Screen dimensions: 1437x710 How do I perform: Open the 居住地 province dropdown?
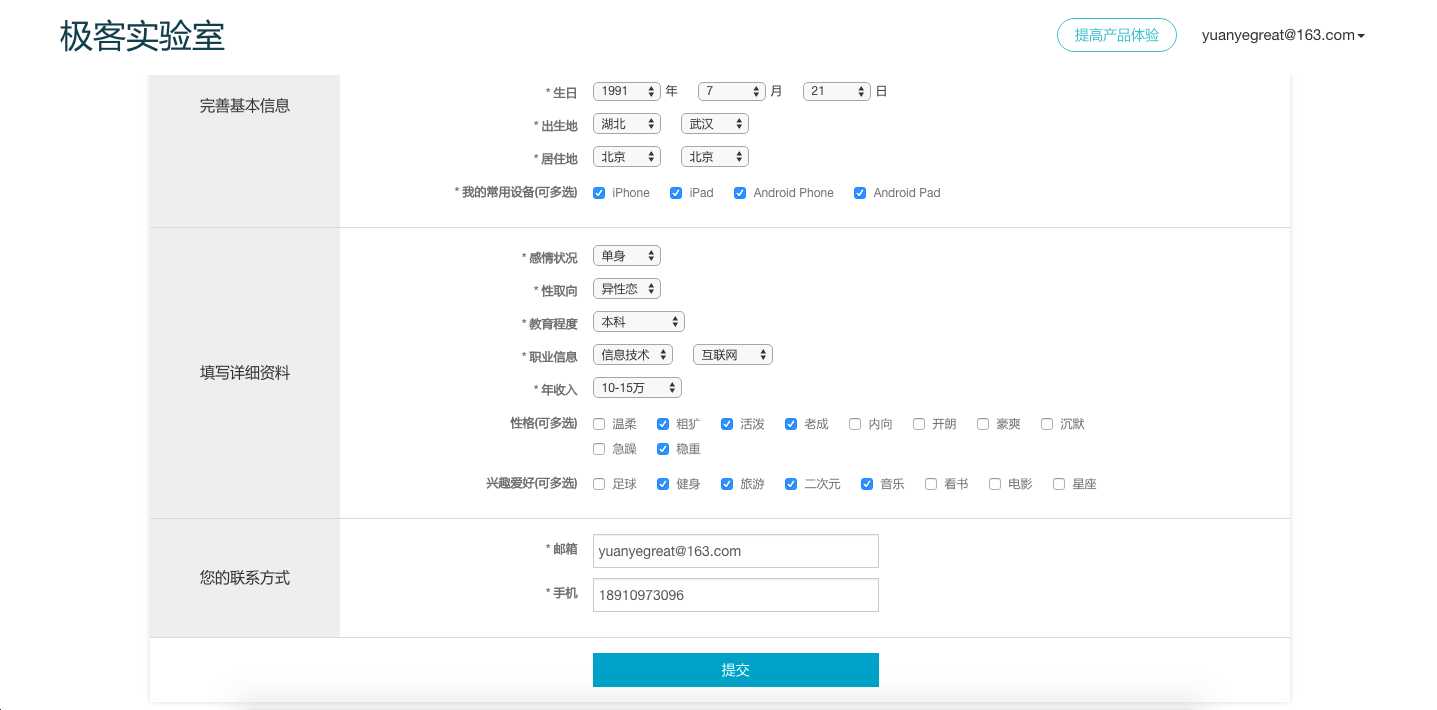[x=627, y=157]
